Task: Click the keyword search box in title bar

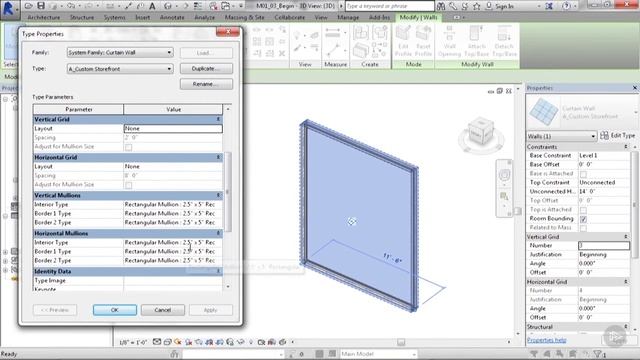Action: tap(389, 6)
